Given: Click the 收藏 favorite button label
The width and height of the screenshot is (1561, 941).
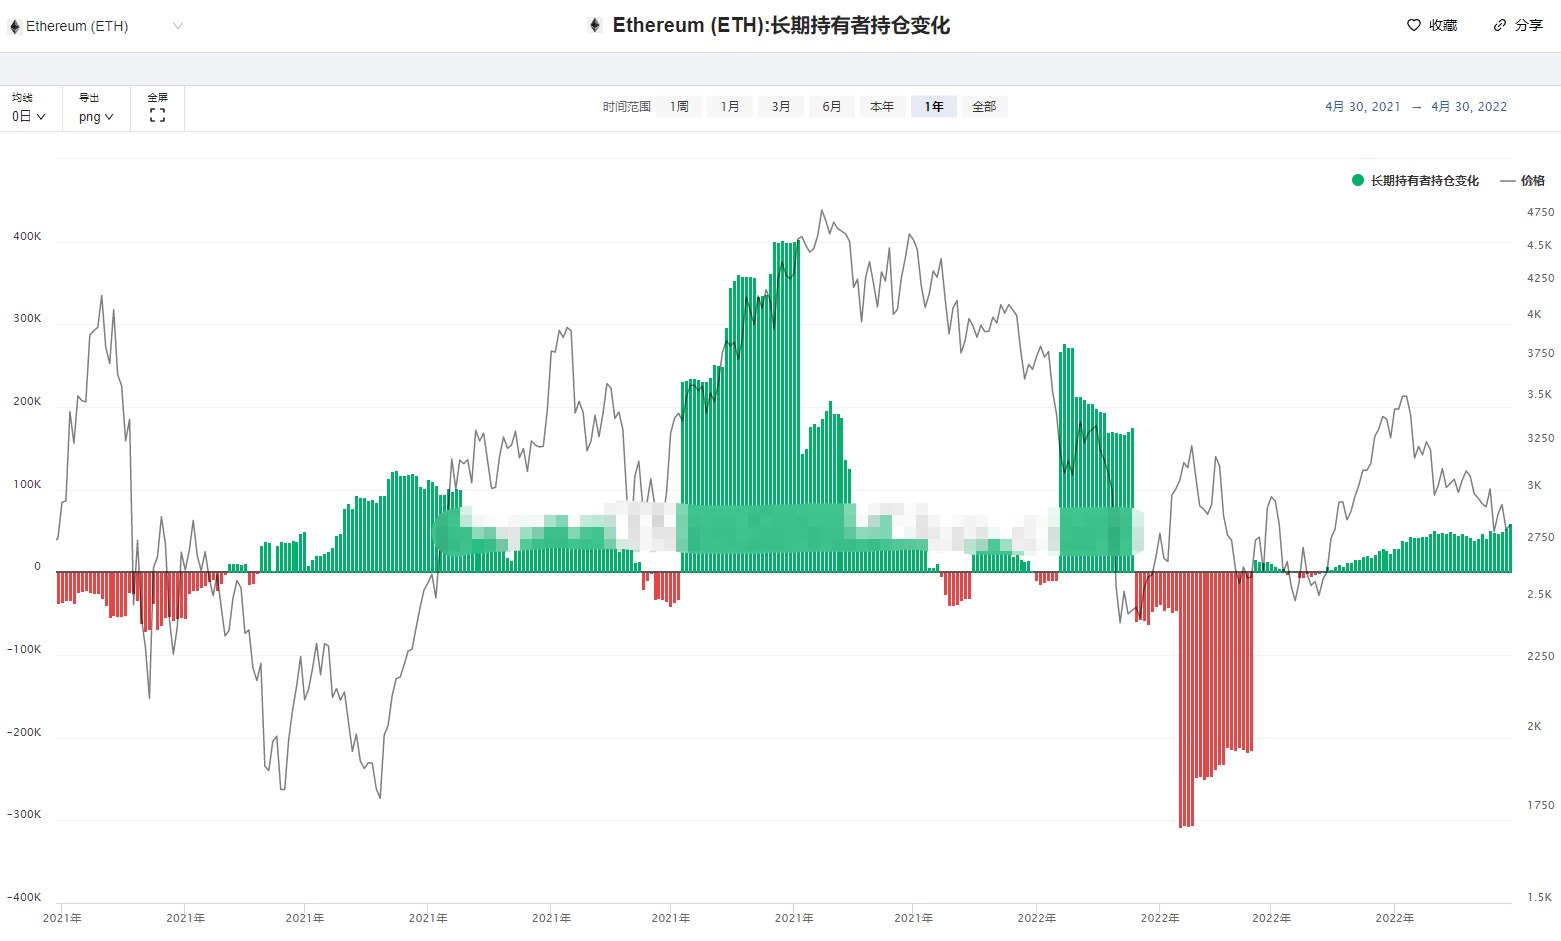Looking at the screenshot, I should (x=1442, y=25).
